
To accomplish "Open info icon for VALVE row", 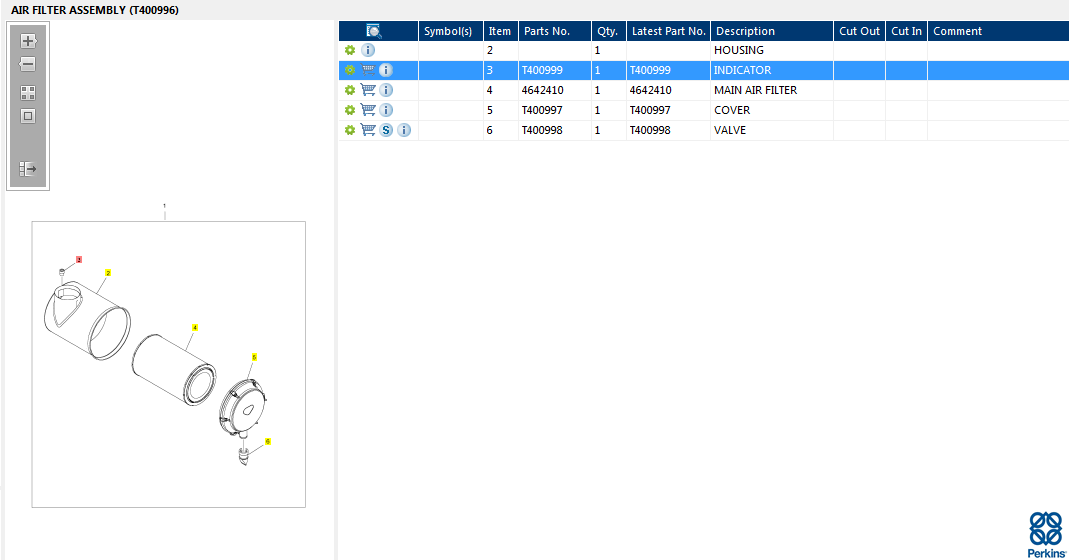I will [404, 130].
